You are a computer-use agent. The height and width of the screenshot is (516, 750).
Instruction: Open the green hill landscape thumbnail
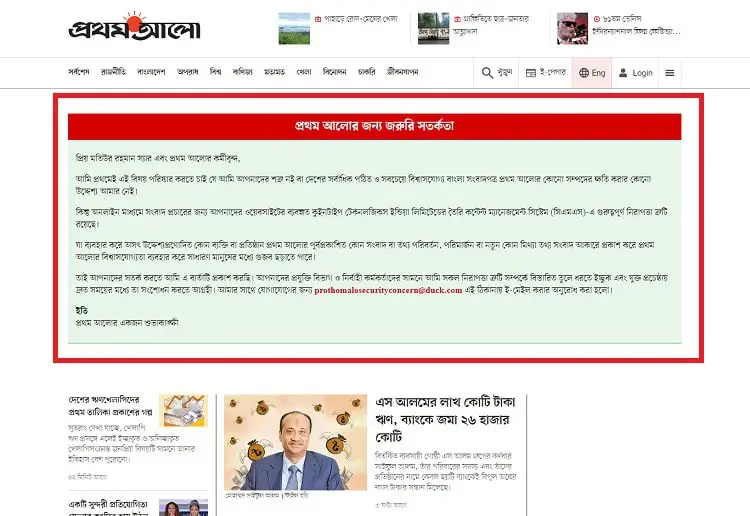tap(294, 28)
